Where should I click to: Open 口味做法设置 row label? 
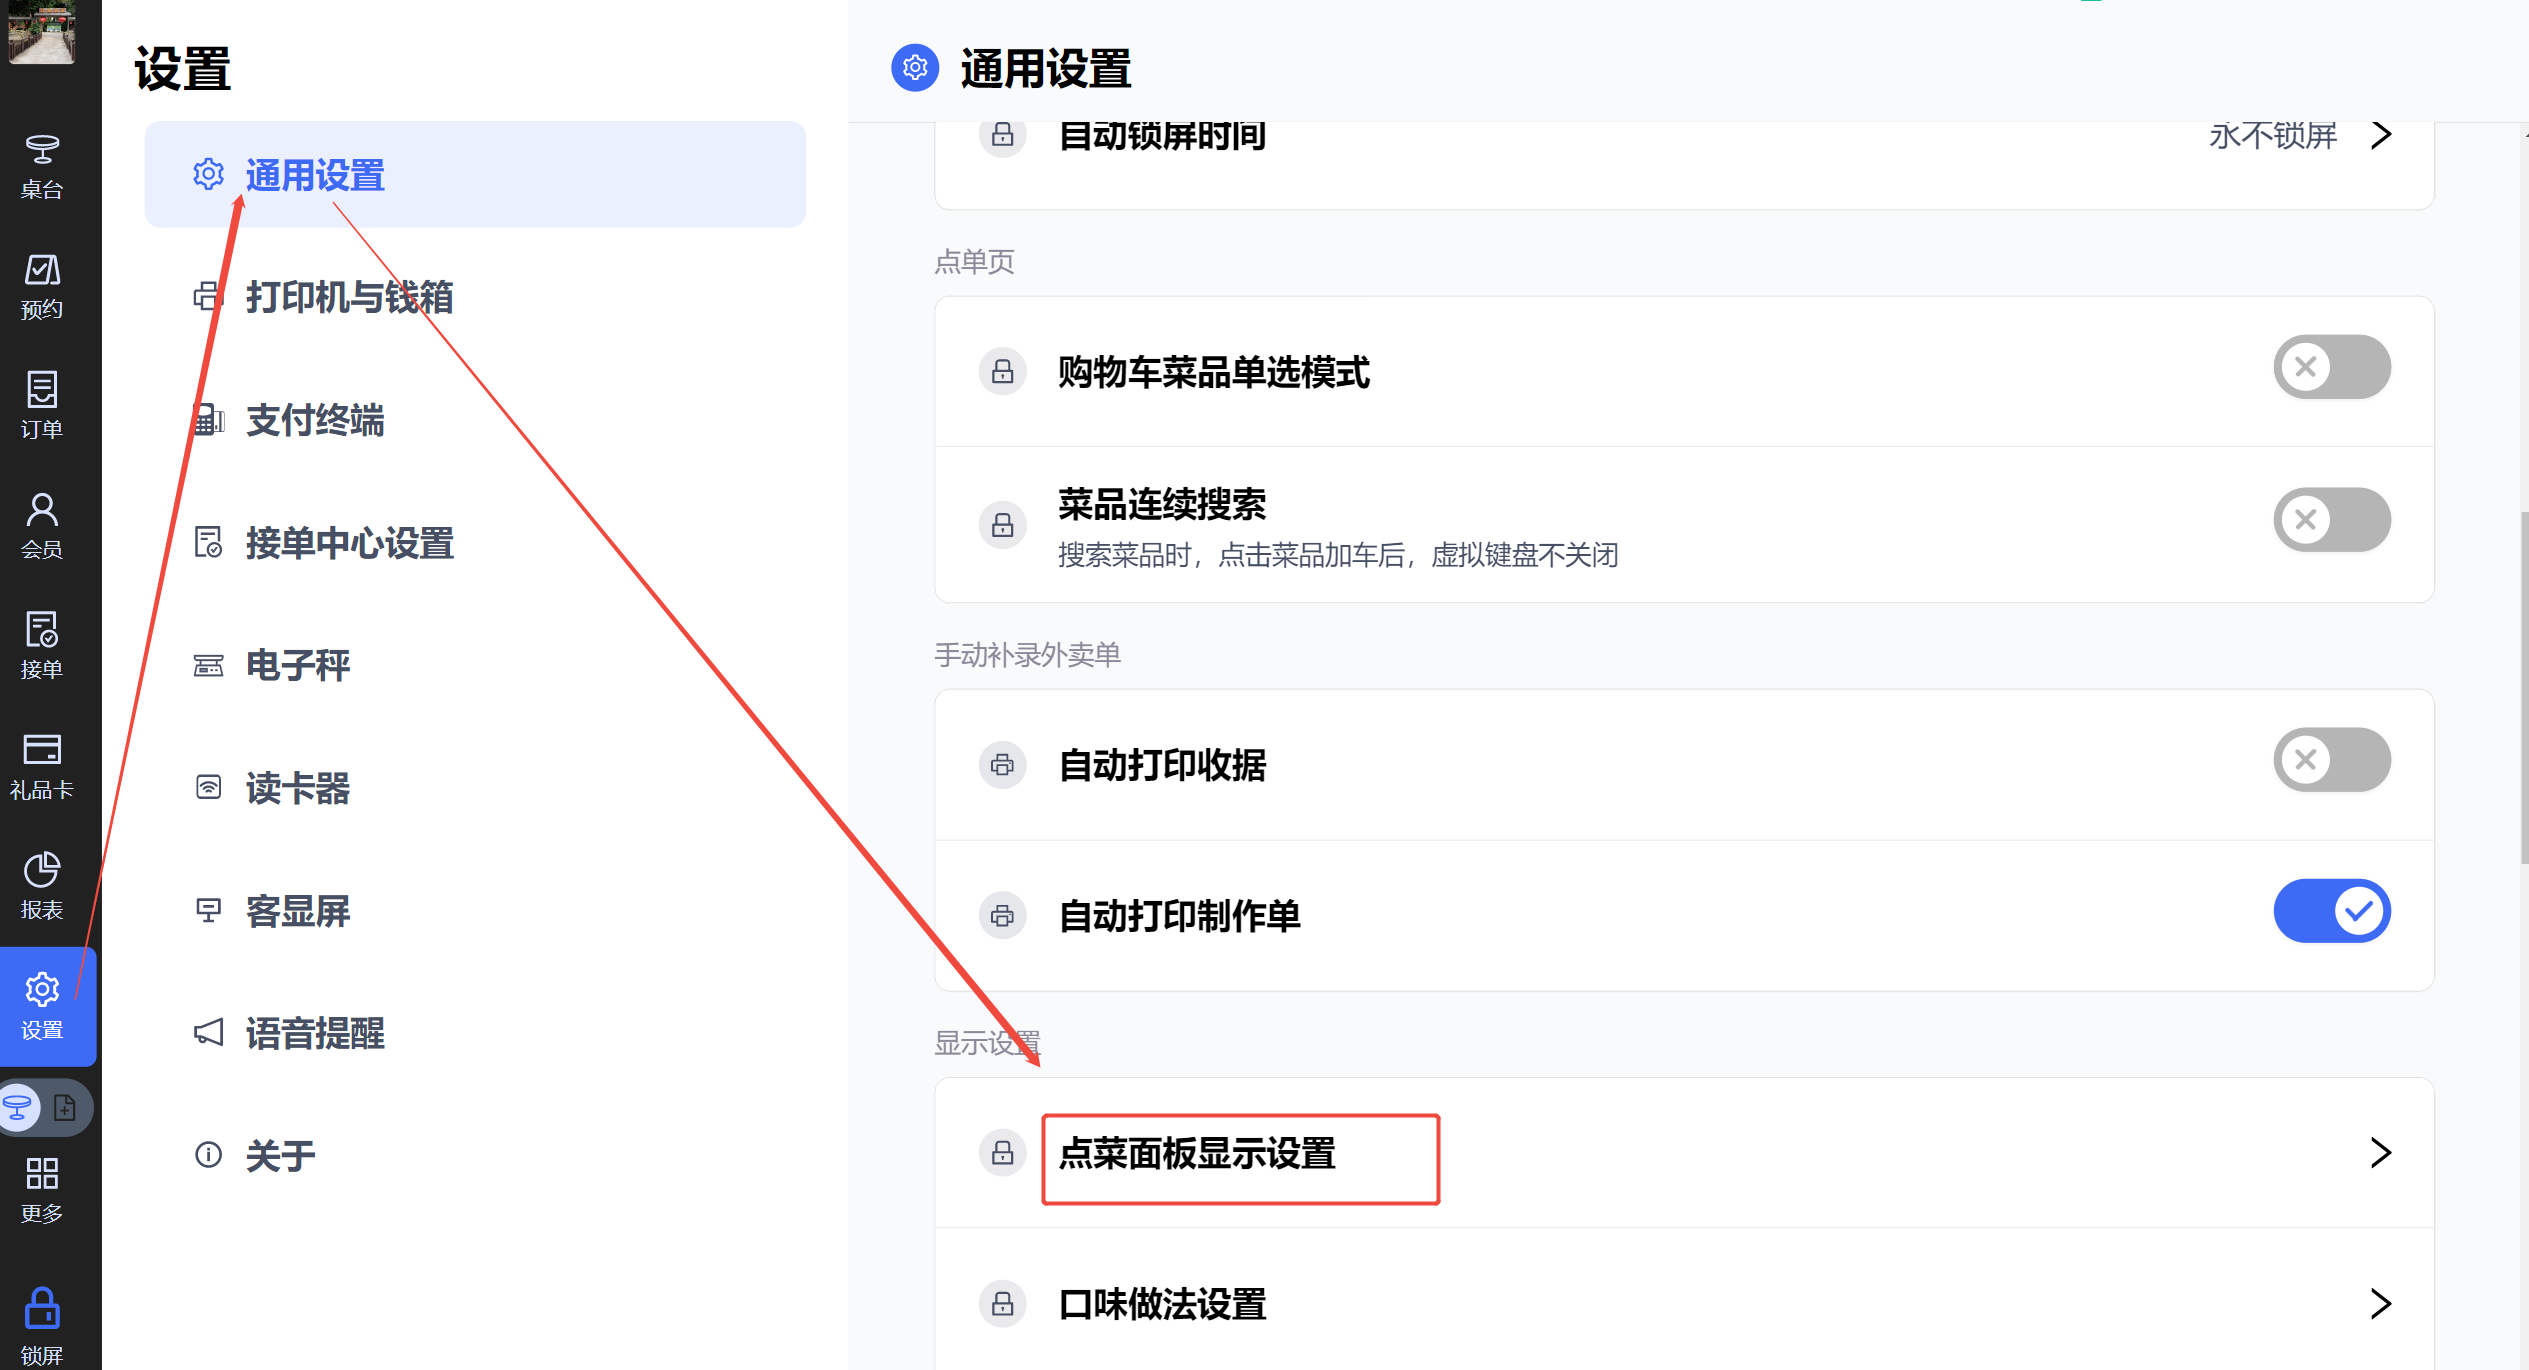click(1162, 1304)
